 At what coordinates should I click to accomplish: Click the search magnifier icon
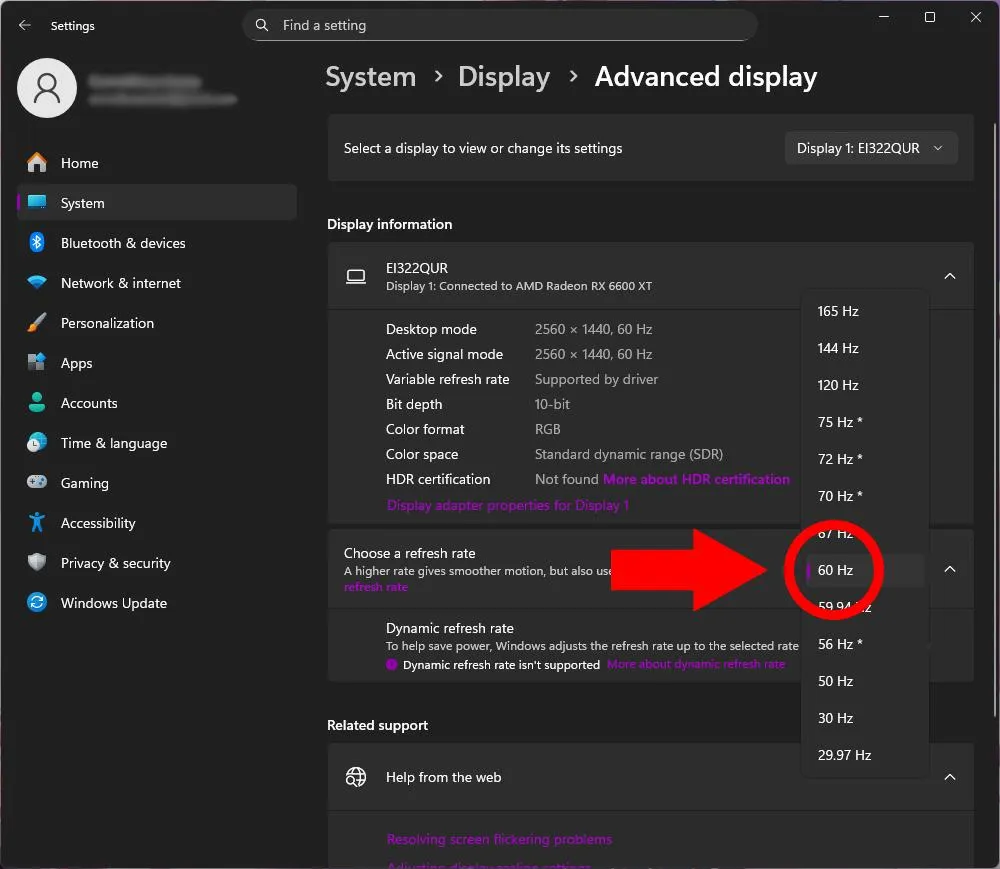(x=261, y=26)
